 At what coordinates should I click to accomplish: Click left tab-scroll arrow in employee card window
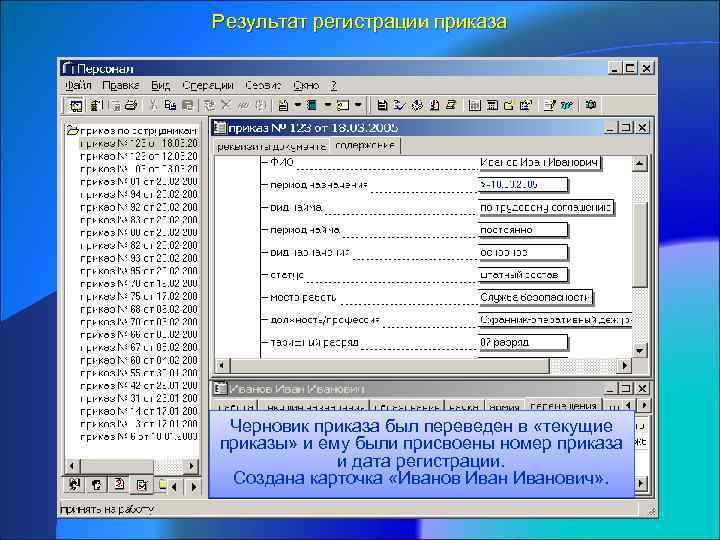coord(628,405)
